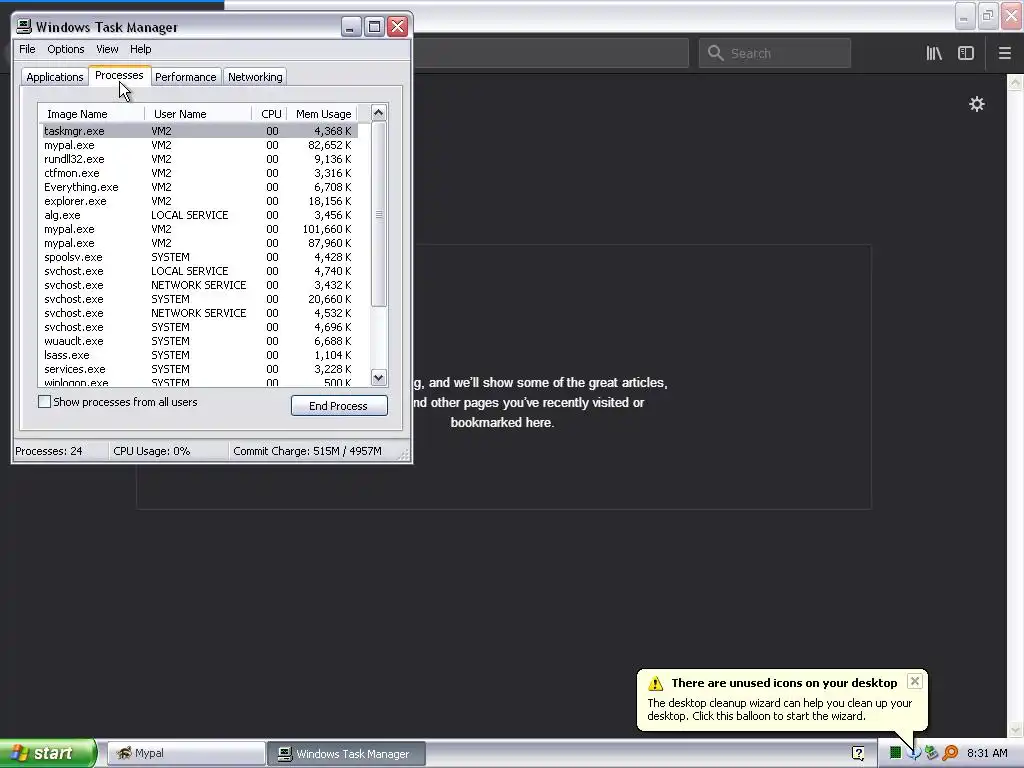Select mypal.exe row using 82,652 K

200,145
